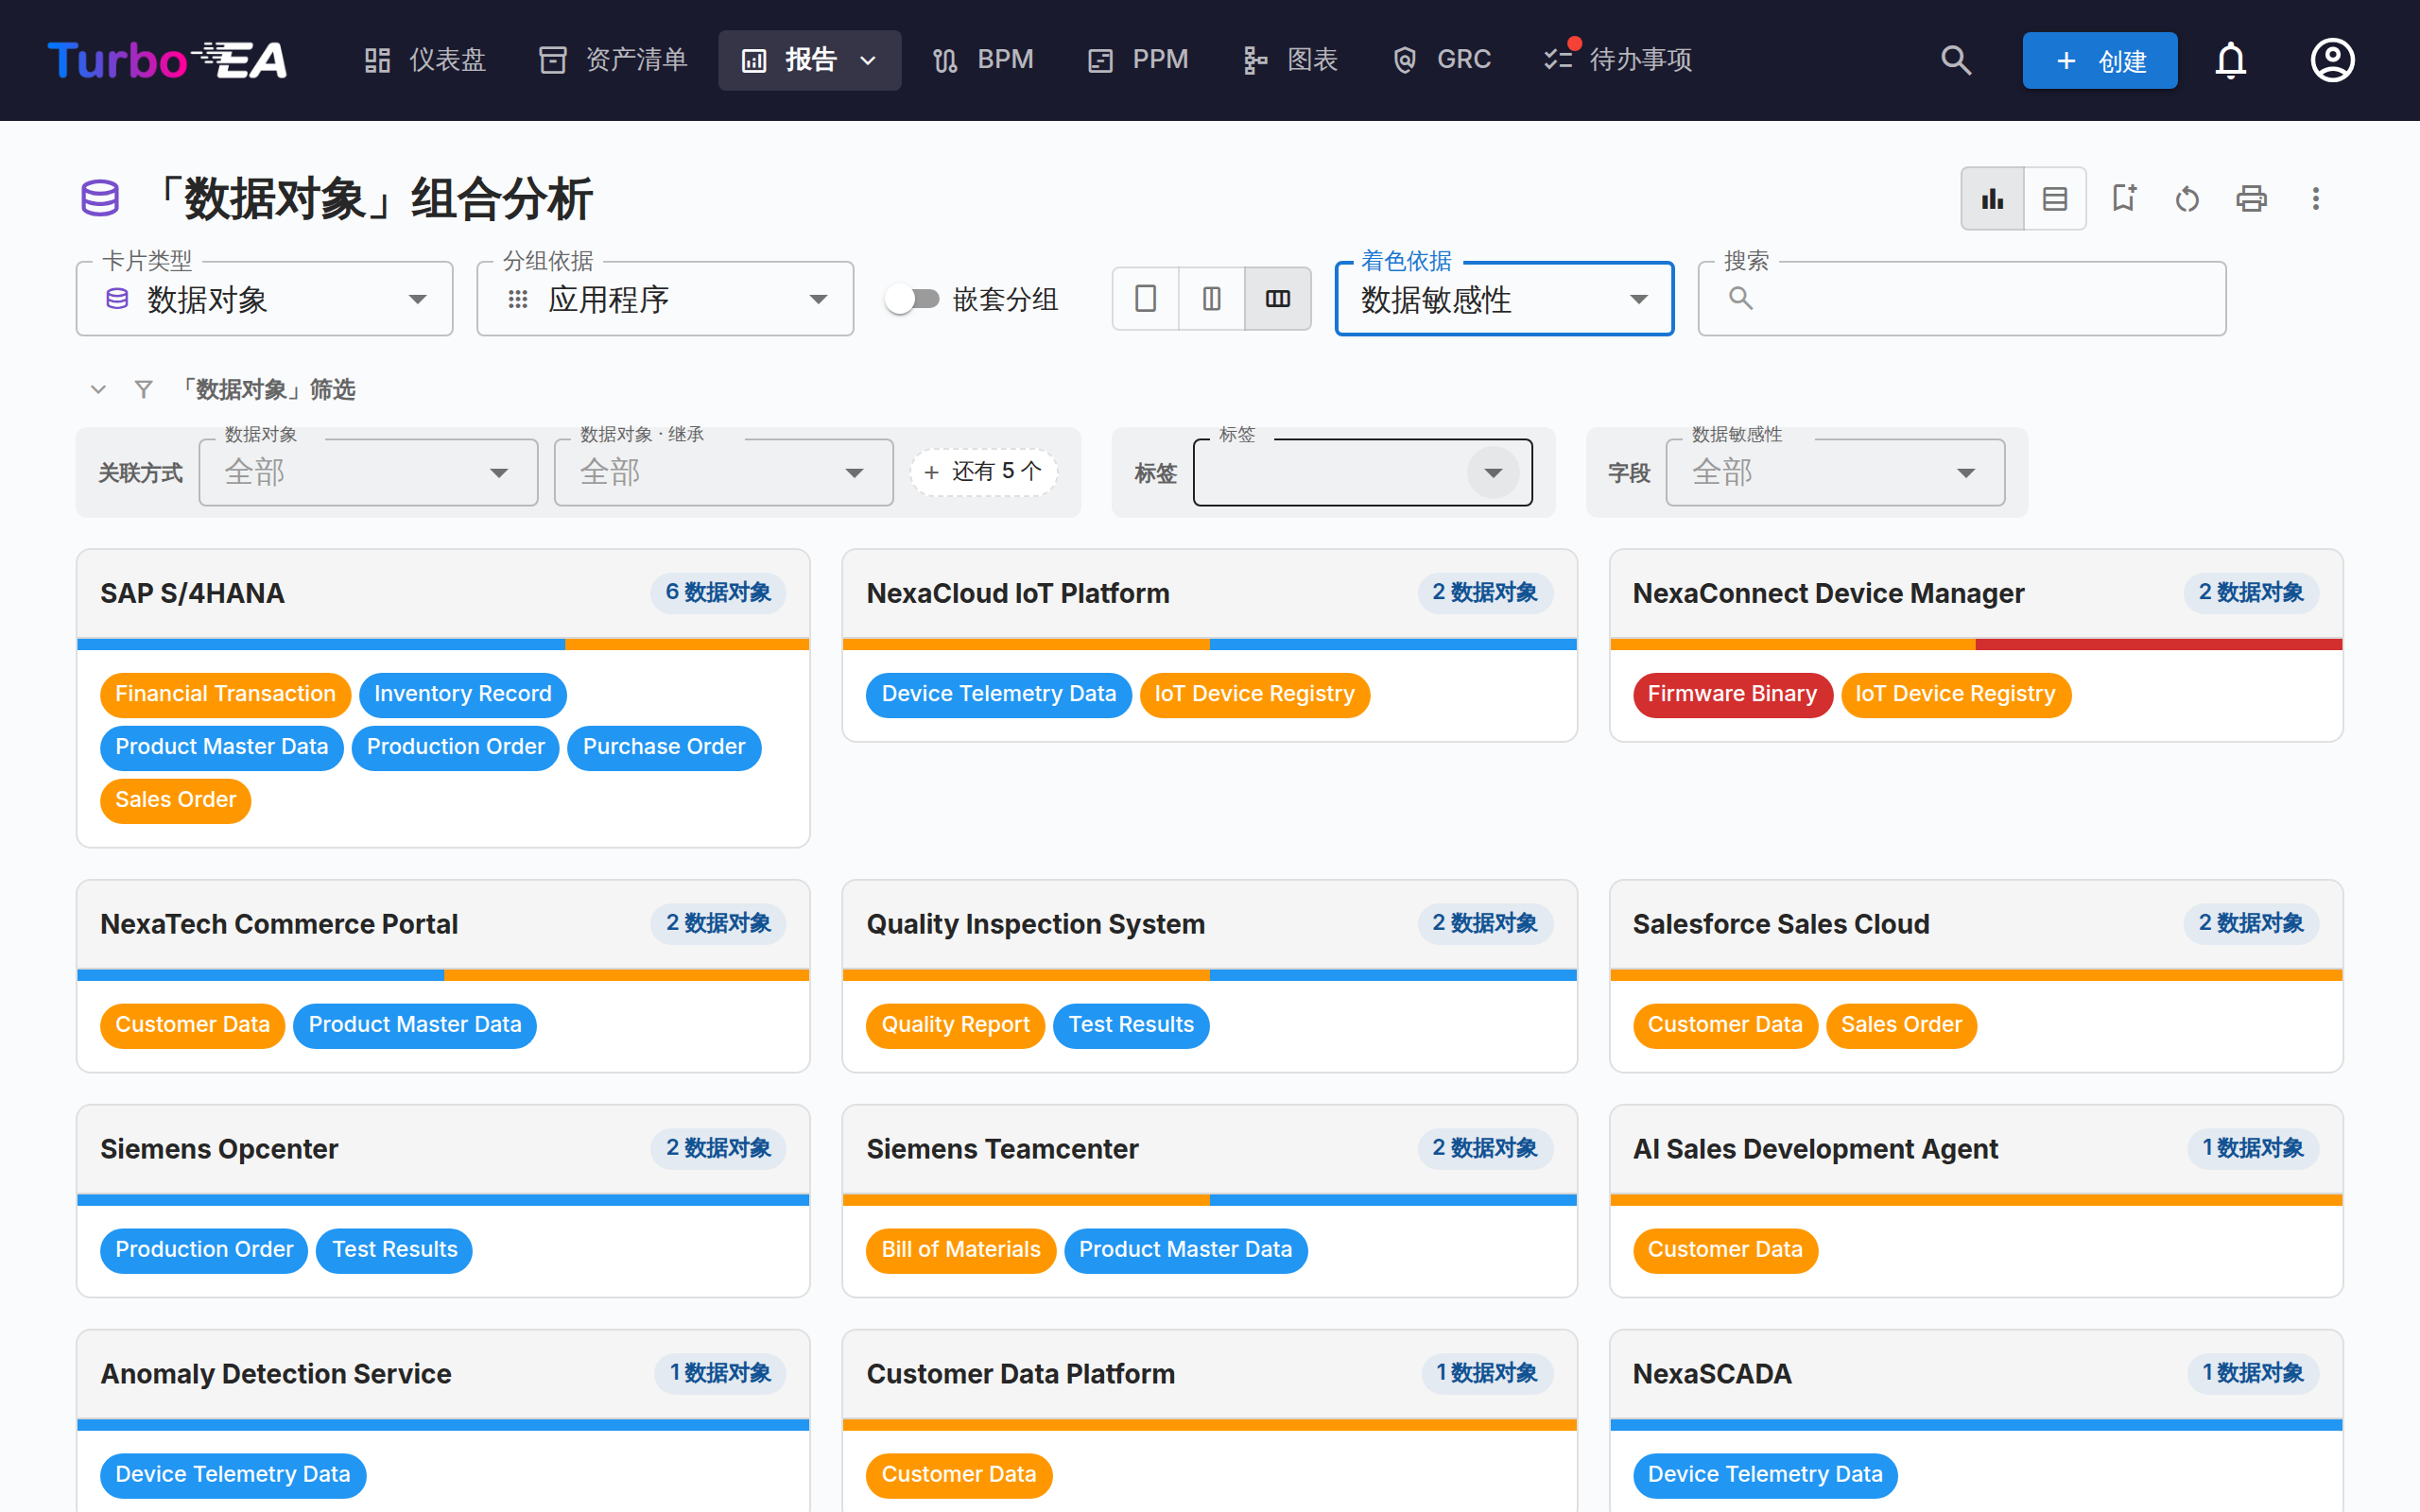Open the 字段 数据敏感性 全部 dropdown
The height and width of the screenshot is (1512, 2420).
(x=1835, y=472)
